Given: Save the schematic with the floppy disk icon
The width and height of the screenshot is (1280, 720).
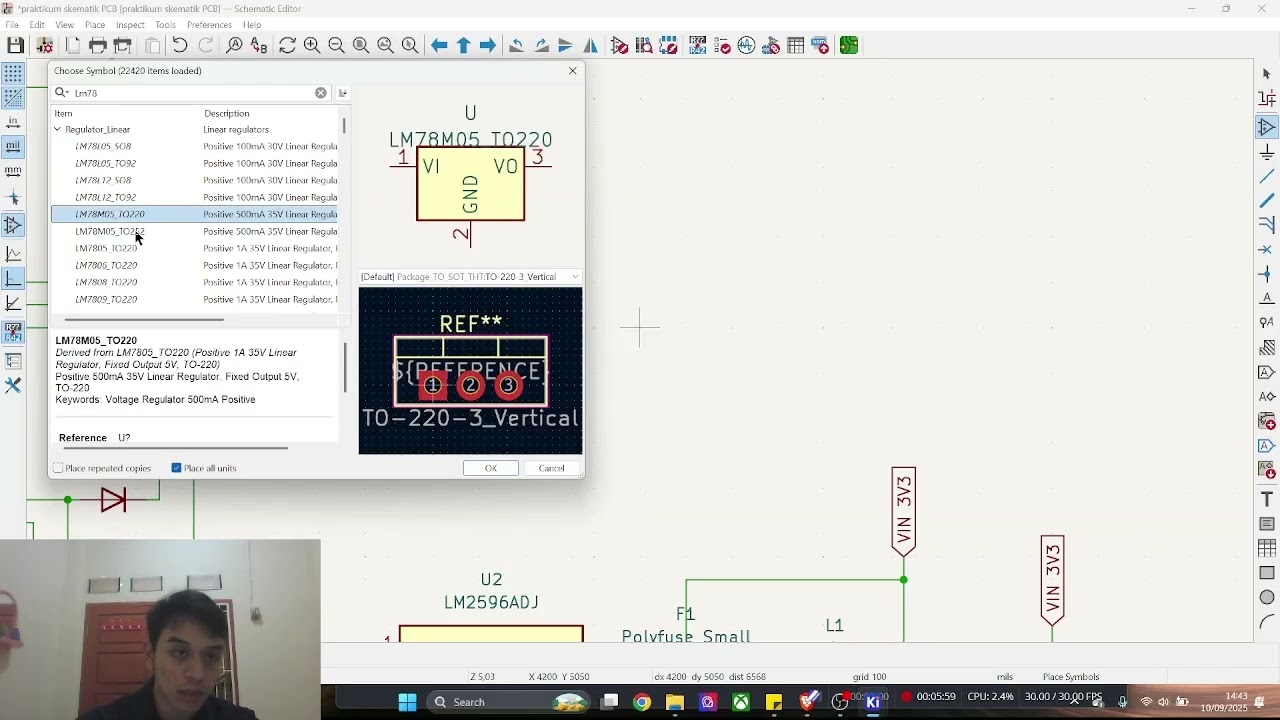Looking at the screenshot, I should pyautogui.click(x=15, y=46).
